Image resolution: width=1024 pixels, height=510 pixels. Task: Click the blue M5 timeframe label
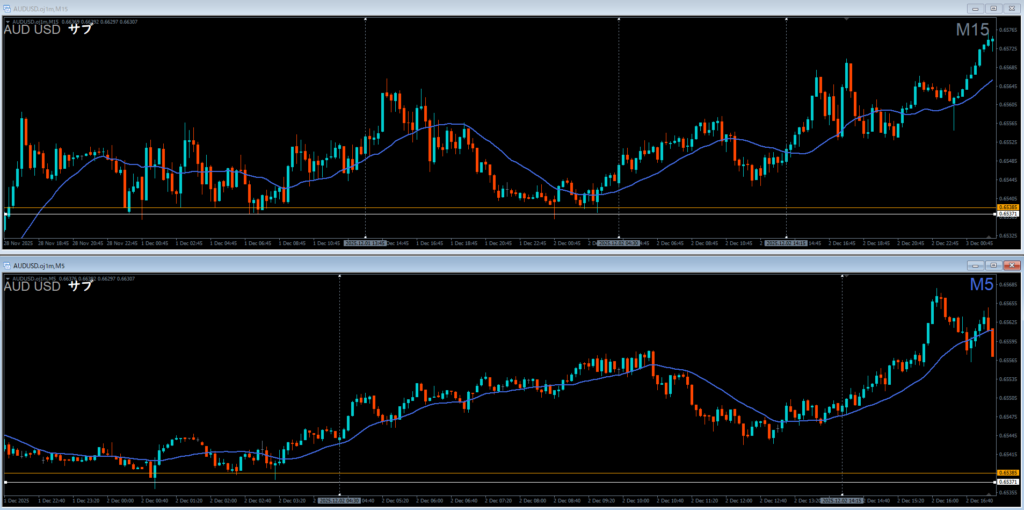984,286
